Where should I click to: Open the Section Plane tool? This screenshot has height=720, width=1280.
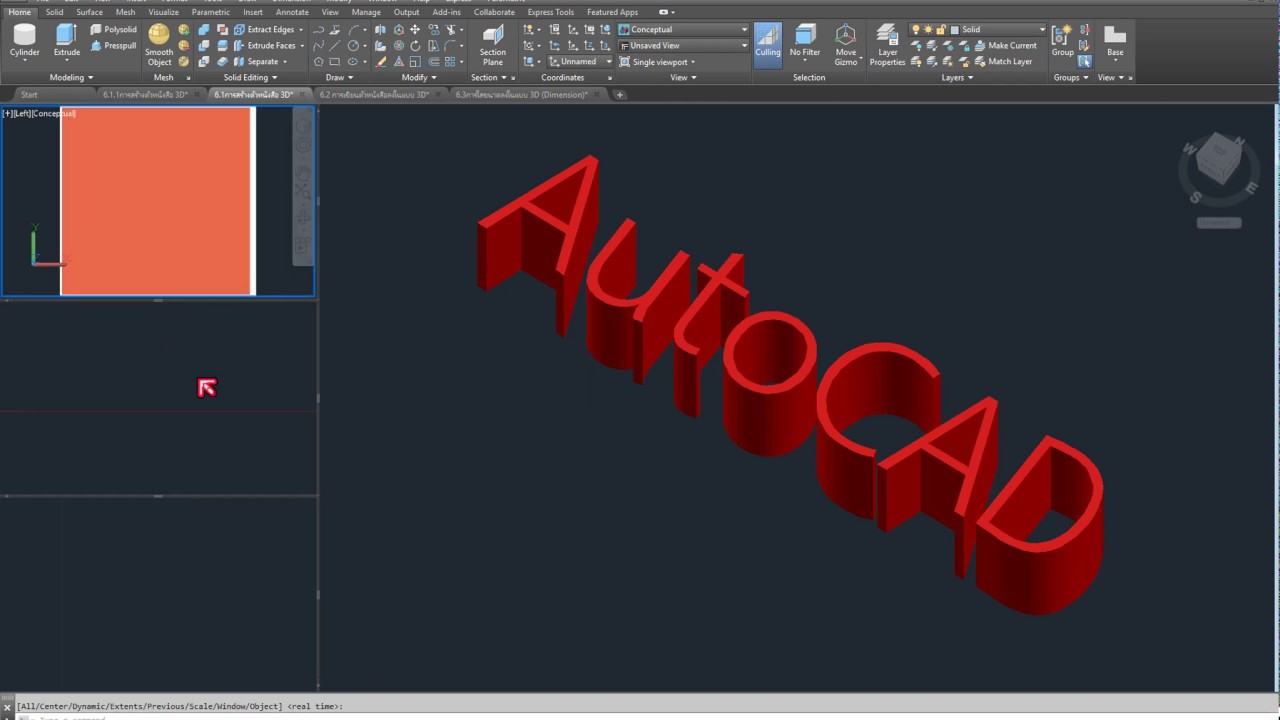point(493,45)
